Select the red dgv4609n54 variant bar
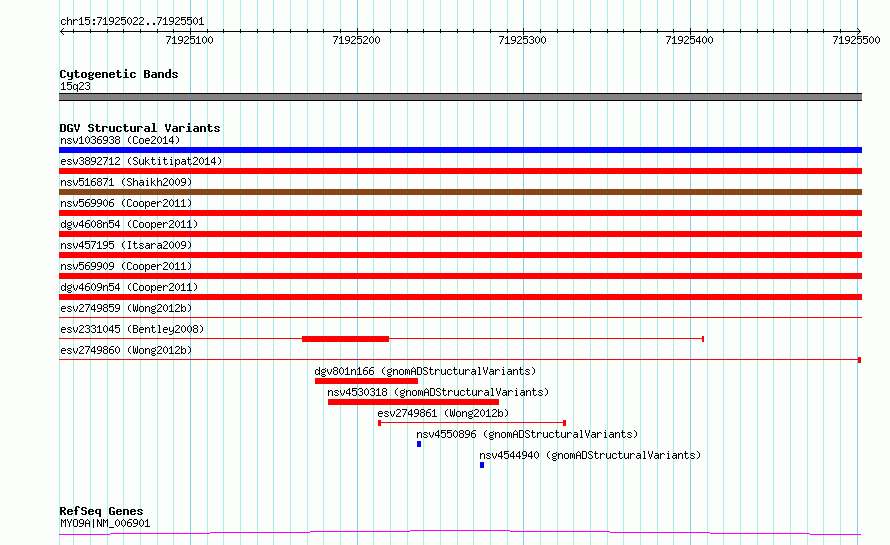Image resolution: width=890 pixels, height=545 pixels. tap(460, 297)
